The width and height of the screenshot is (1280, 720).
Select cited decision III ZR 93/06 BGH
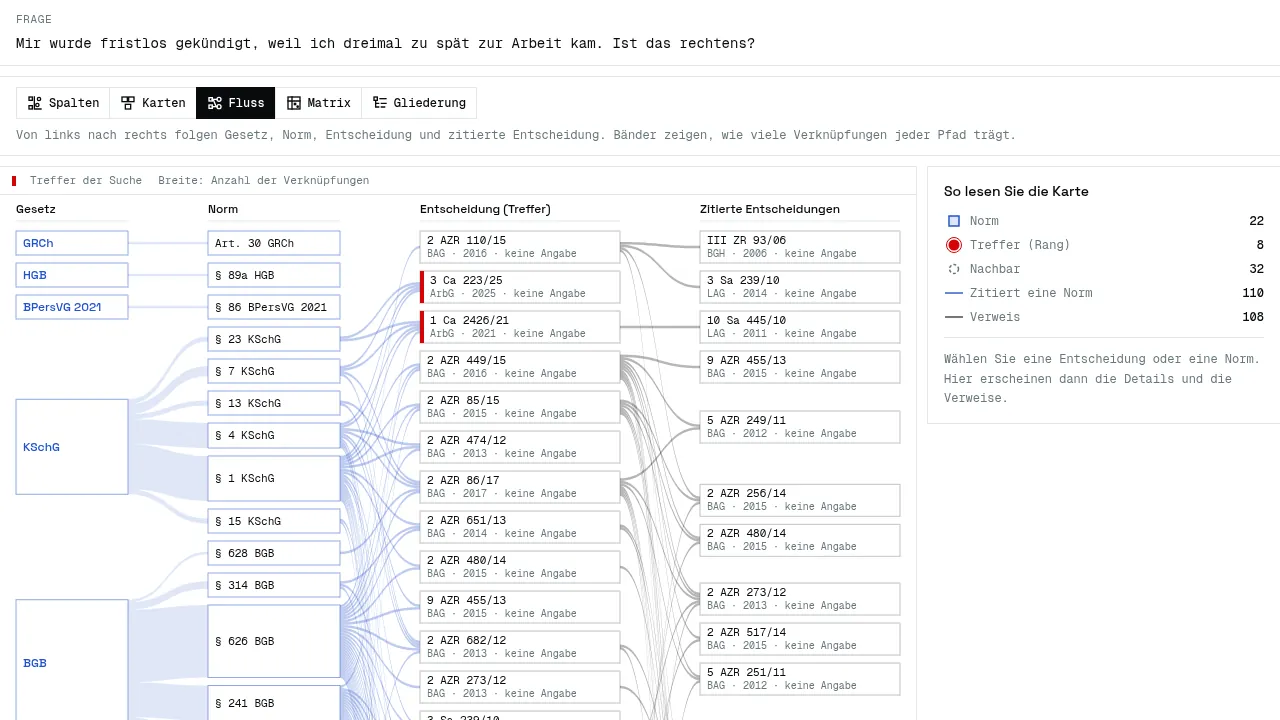pos(800,247)
